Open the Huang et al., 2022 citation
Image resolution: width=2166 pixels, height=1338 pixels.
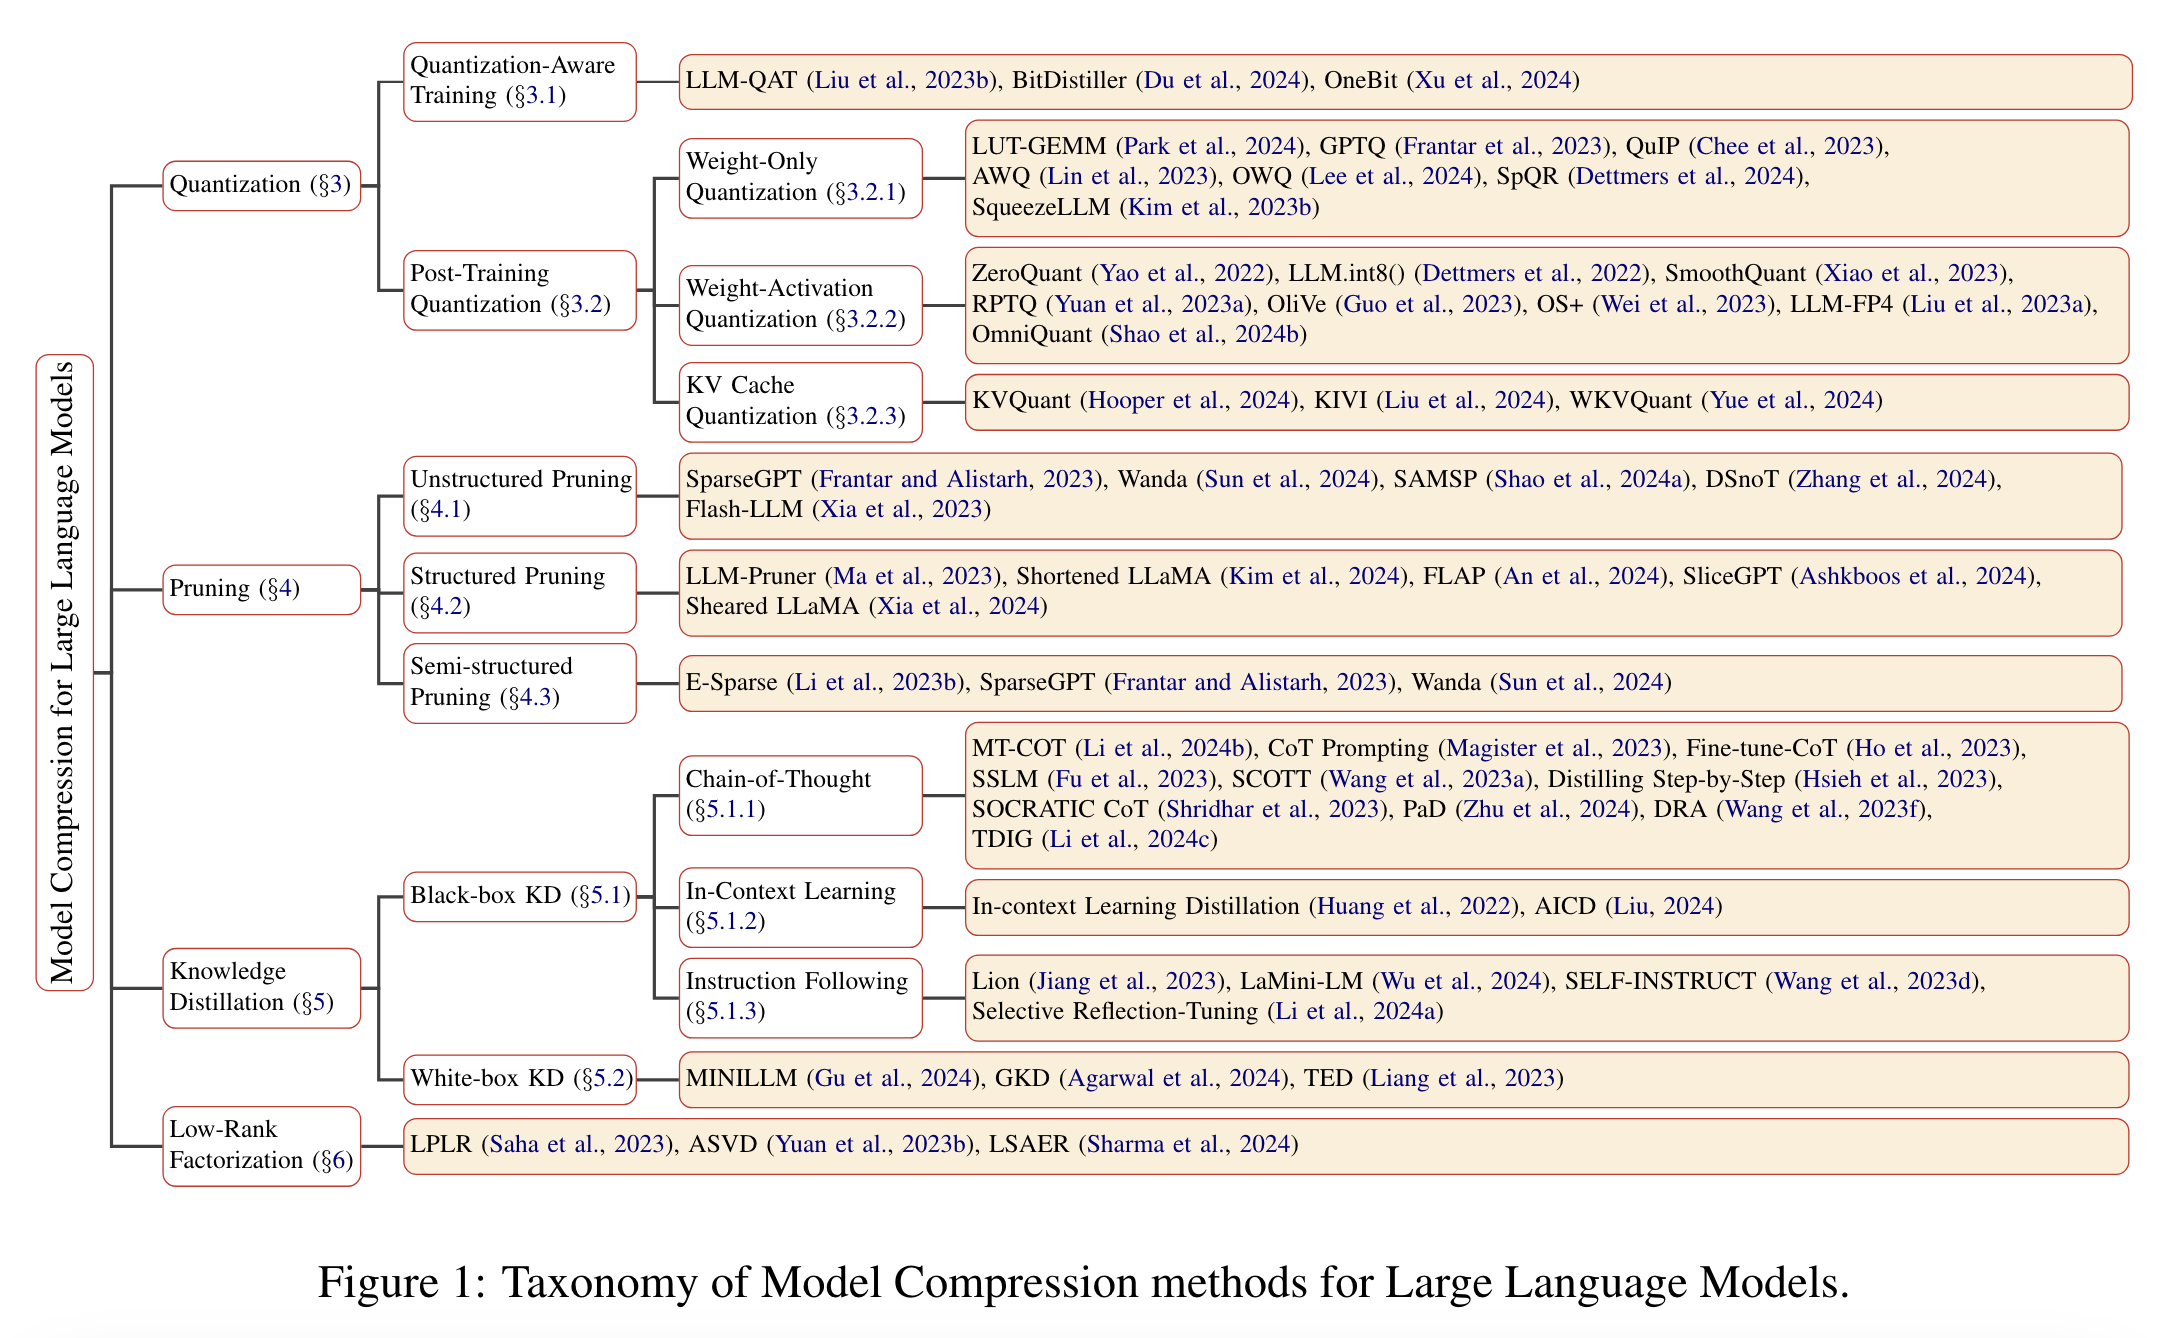pyautogui.click(x=1411, y=906)
